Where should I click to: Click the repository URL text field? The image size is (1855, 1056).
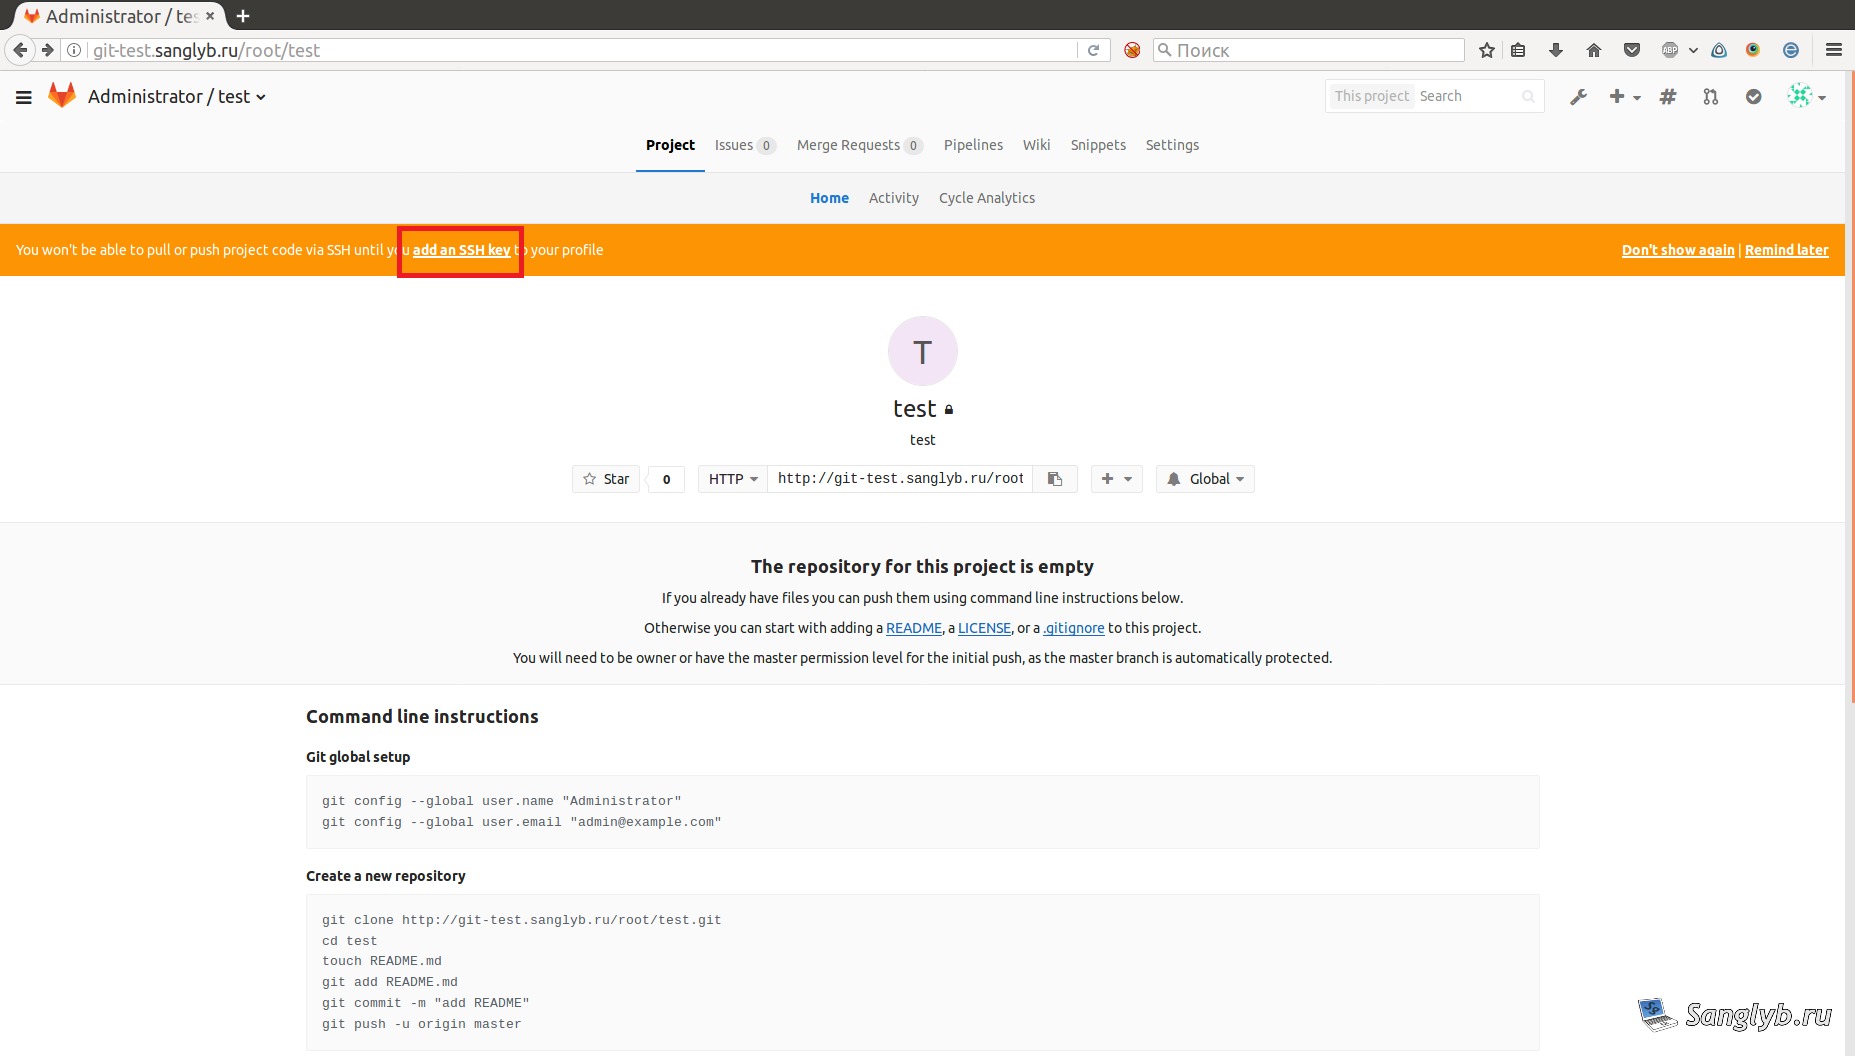900,479
